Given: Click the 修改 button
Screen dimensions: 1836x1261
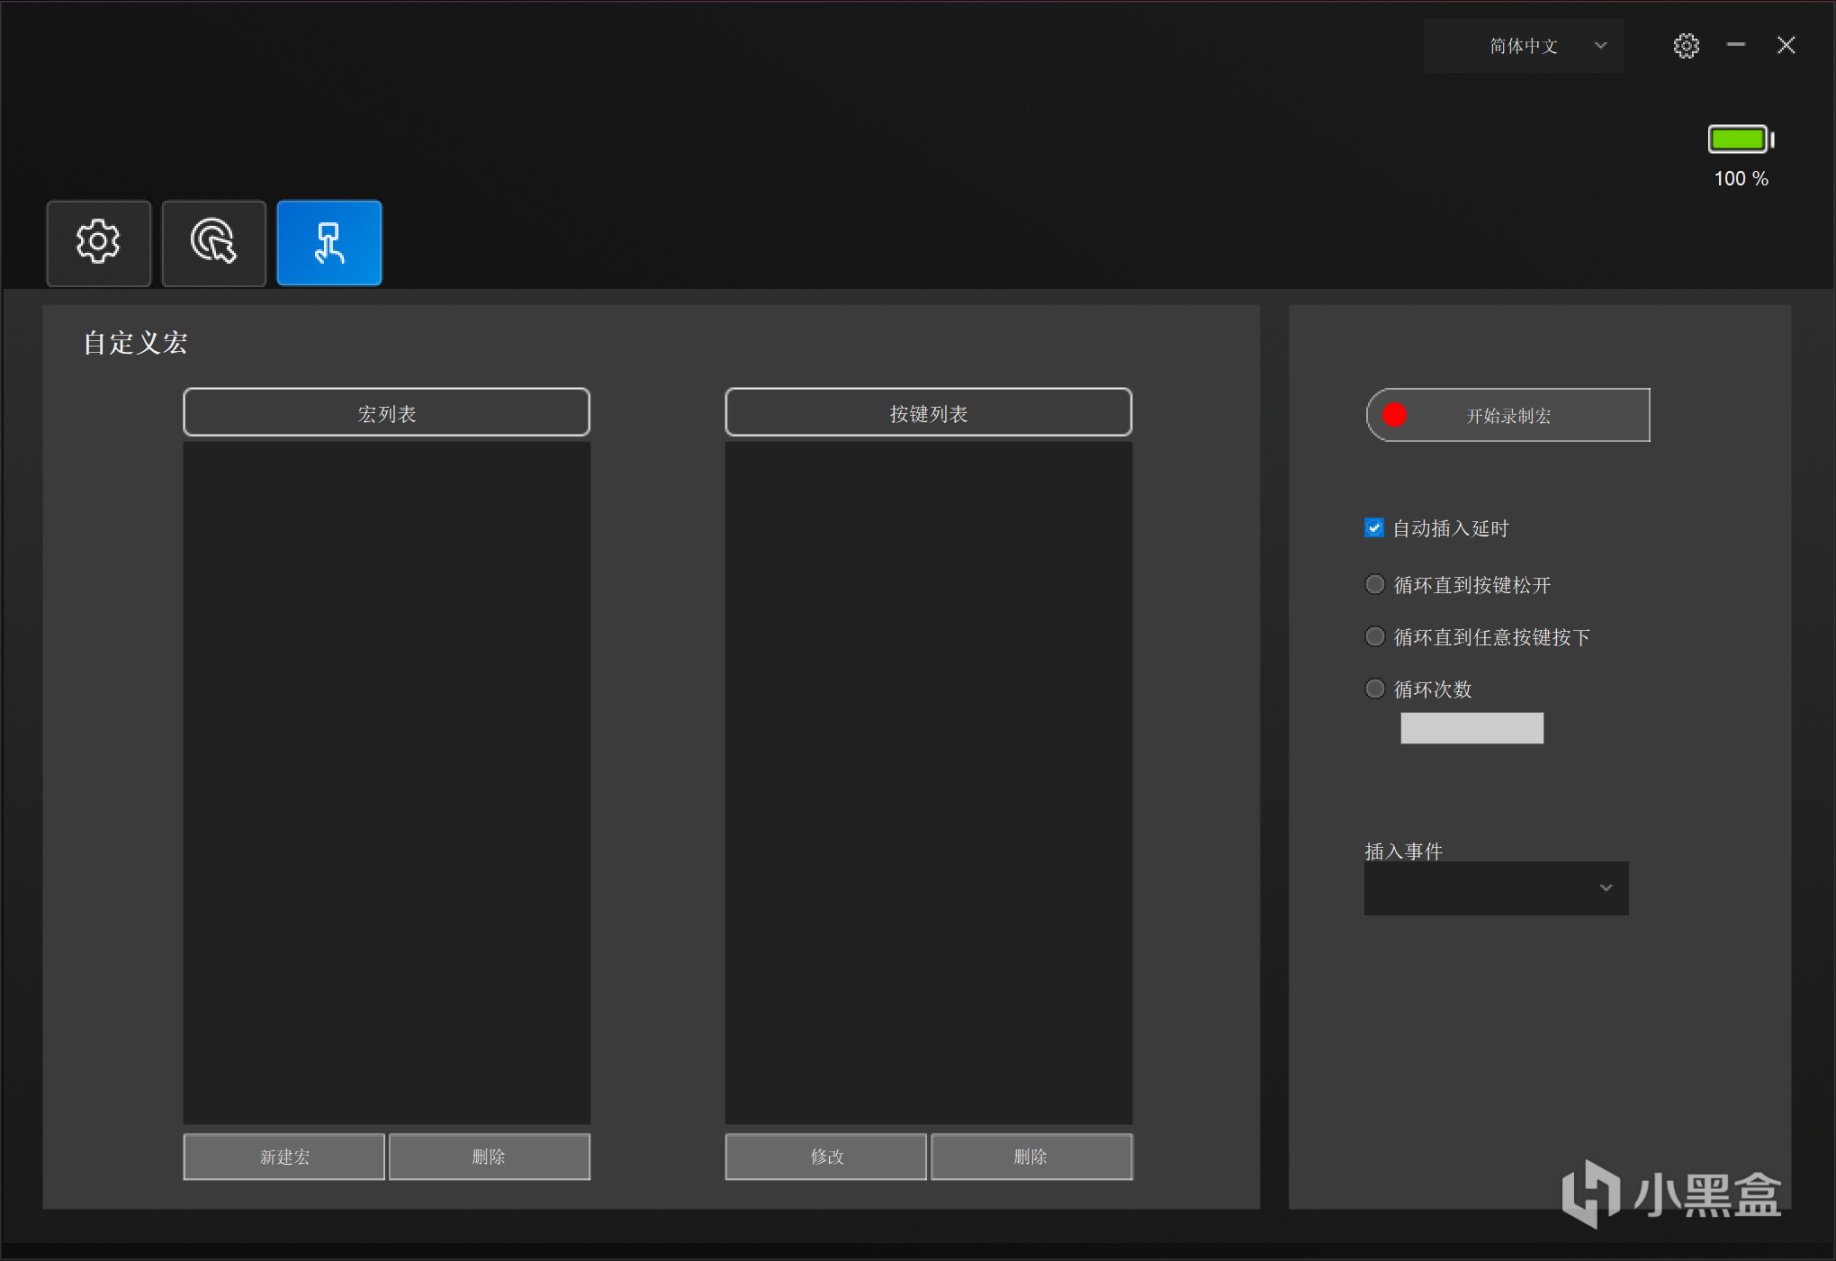Looking at the screenshot, I should (826, 1157).
